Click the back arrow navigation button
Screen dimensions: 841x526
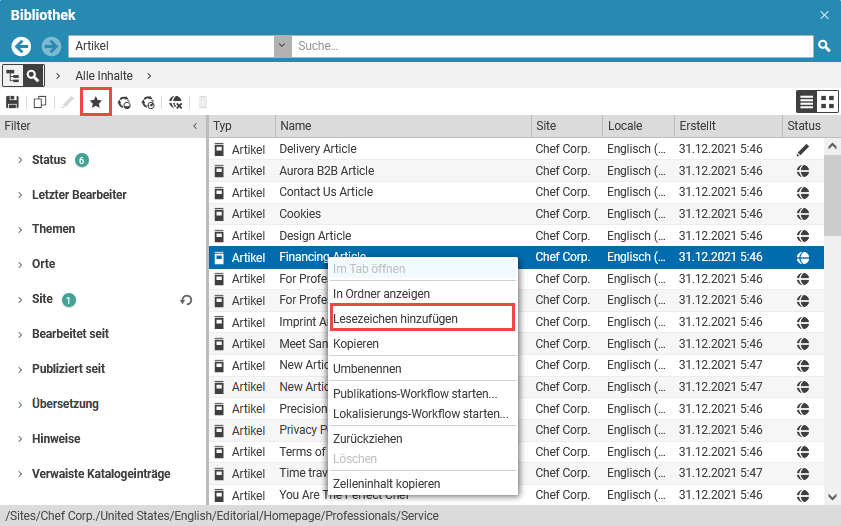(21, 46)
